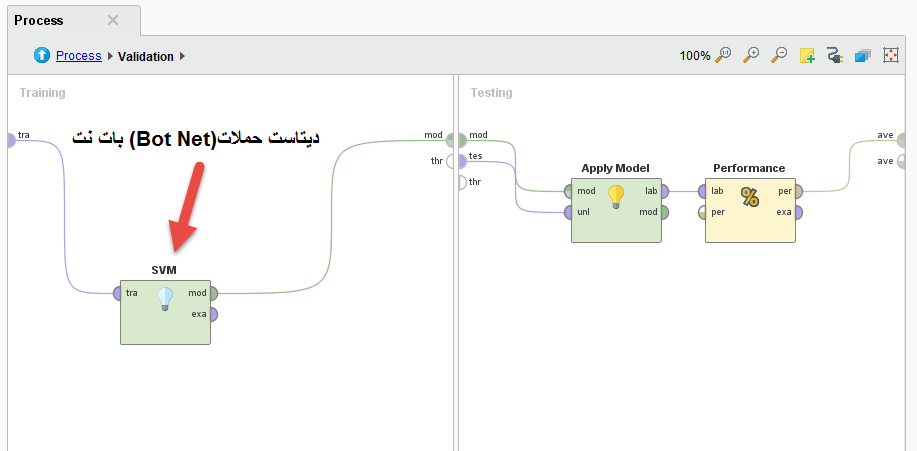The height and width of the screenshot is (451, 917).
Task: Close the Process tab
Action: (x=113, y=20)
